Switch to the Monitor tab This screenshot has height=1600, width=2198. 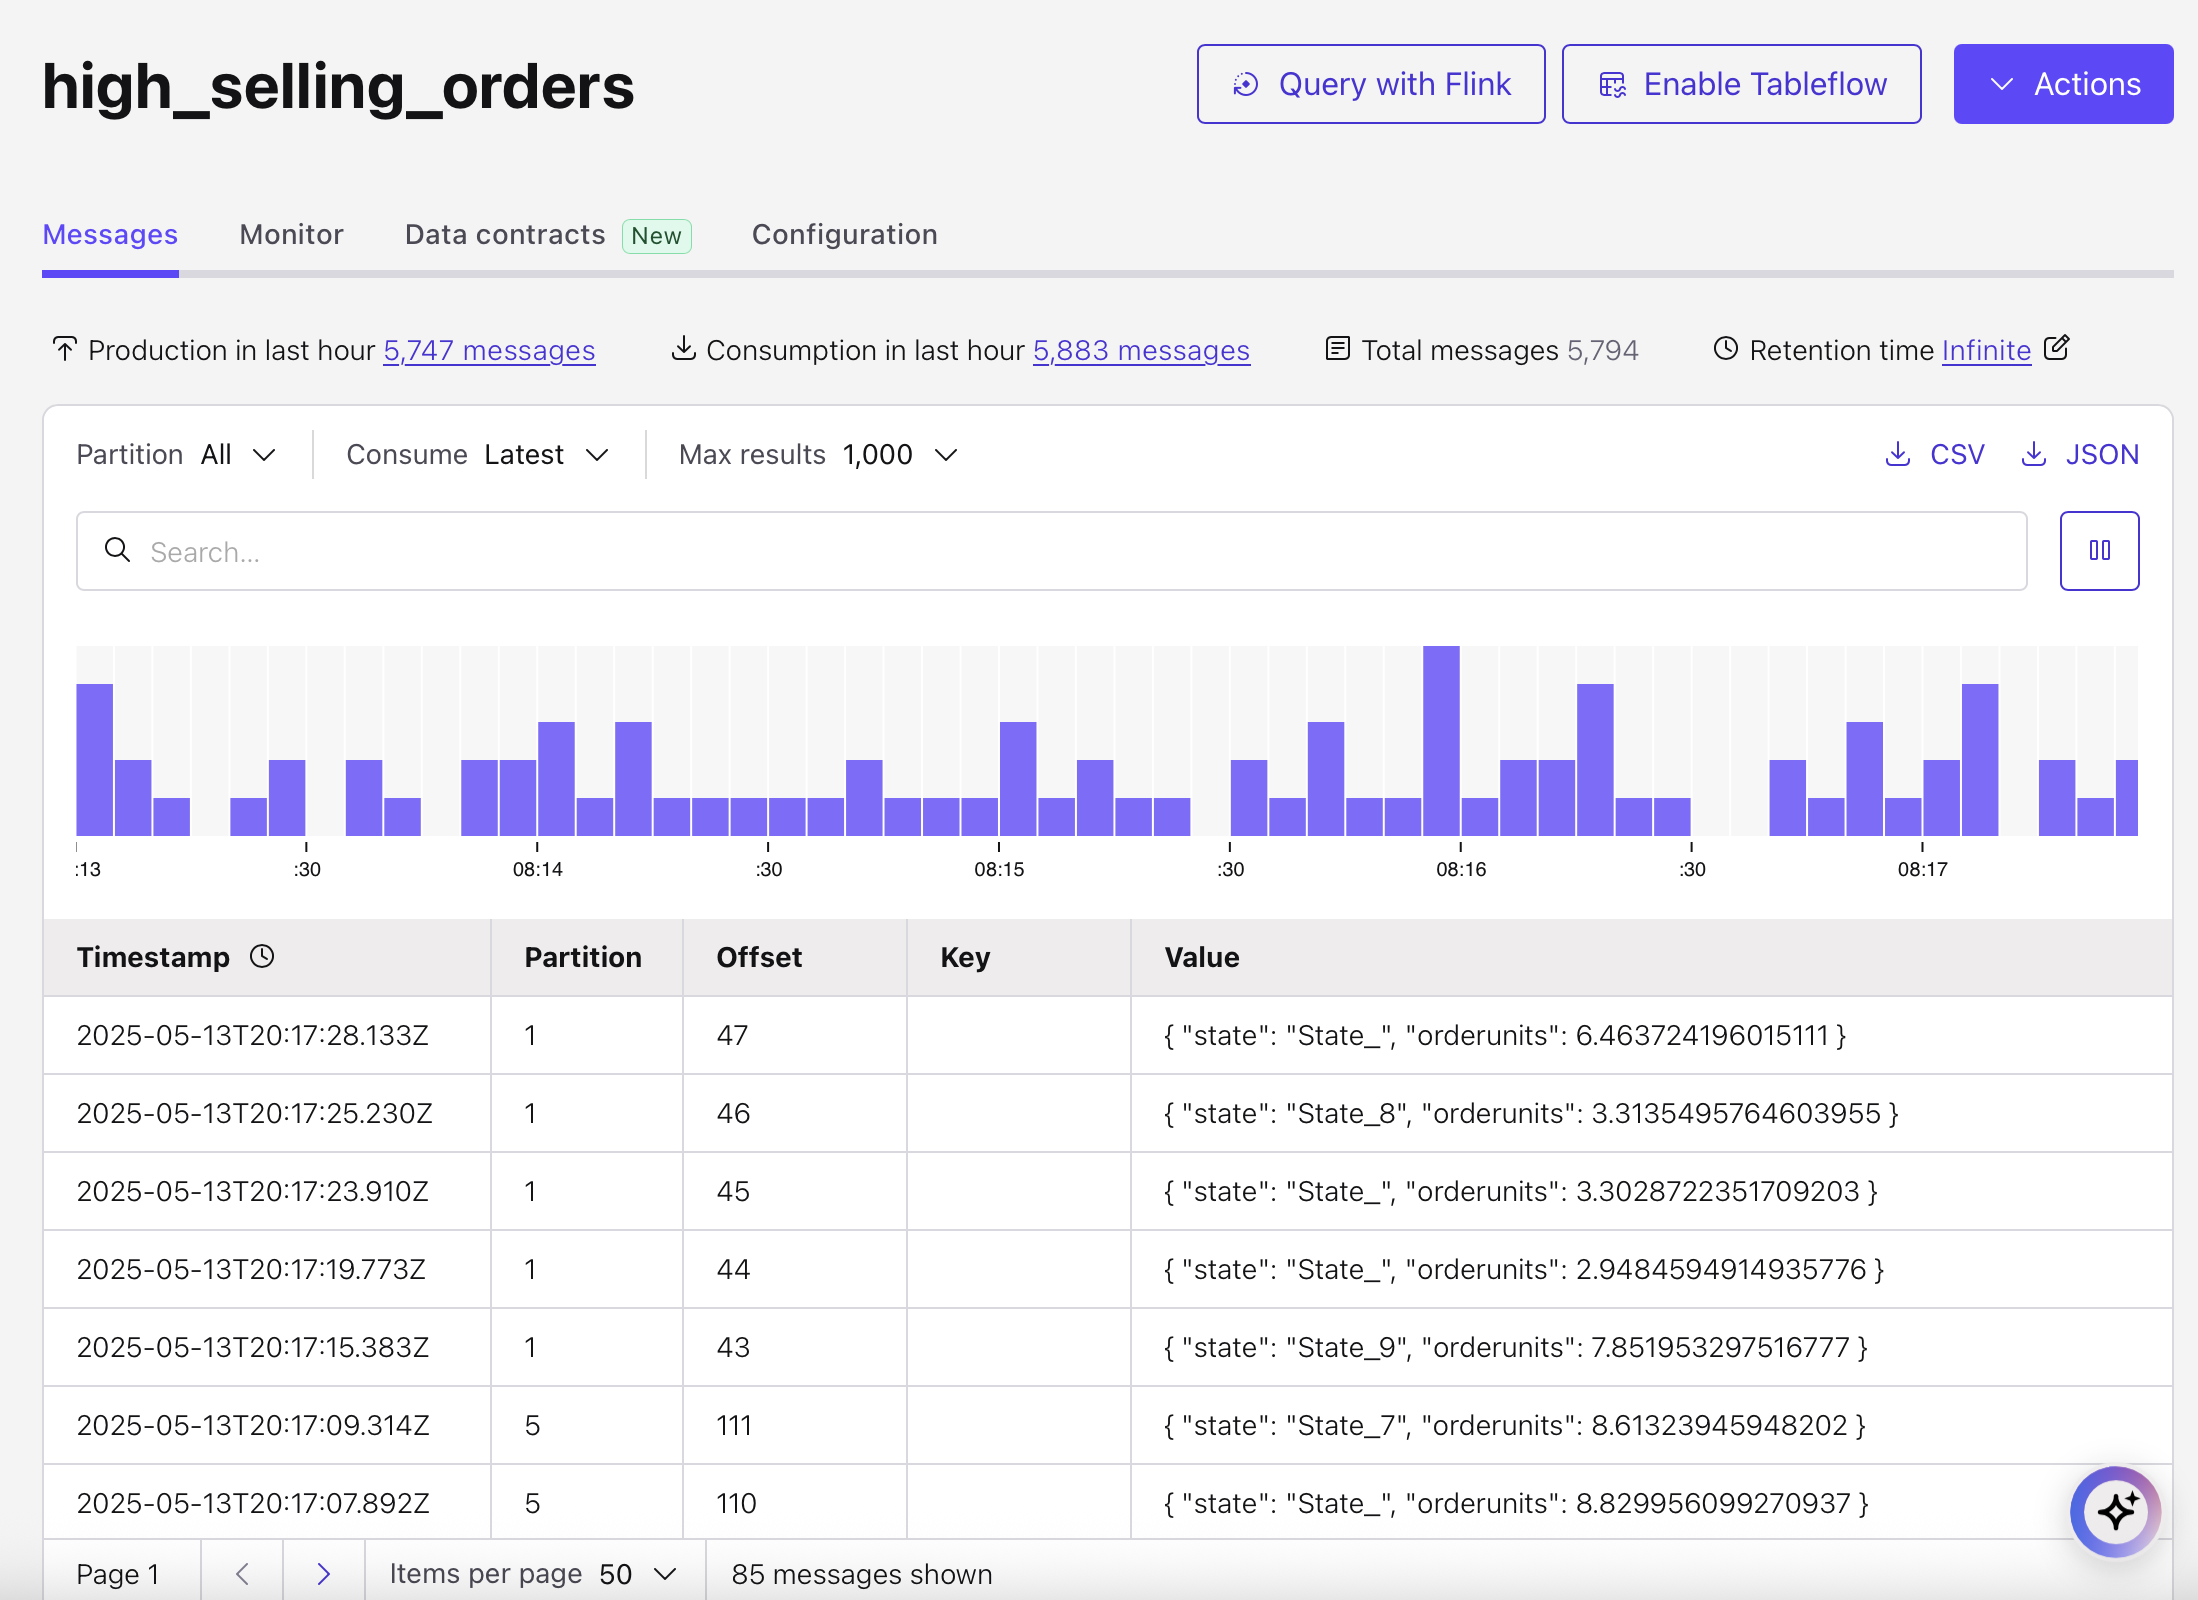(x=291, y=235)
